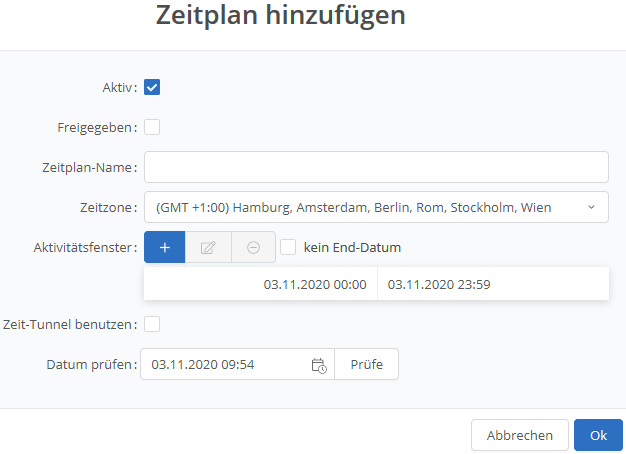
Task: Confirm the schedule with the Ok button
Action: pyautogui.click(x=598, y=435)
